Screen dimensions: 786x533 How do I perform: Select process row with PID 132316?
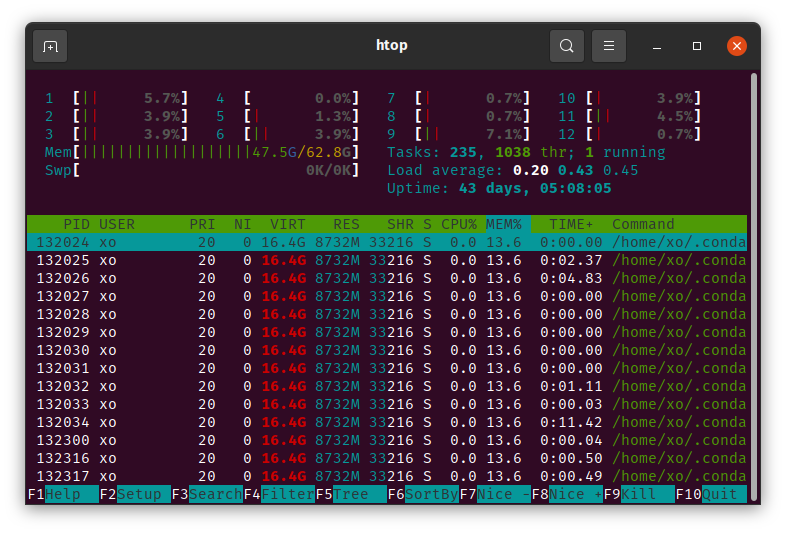click(387, 458)
